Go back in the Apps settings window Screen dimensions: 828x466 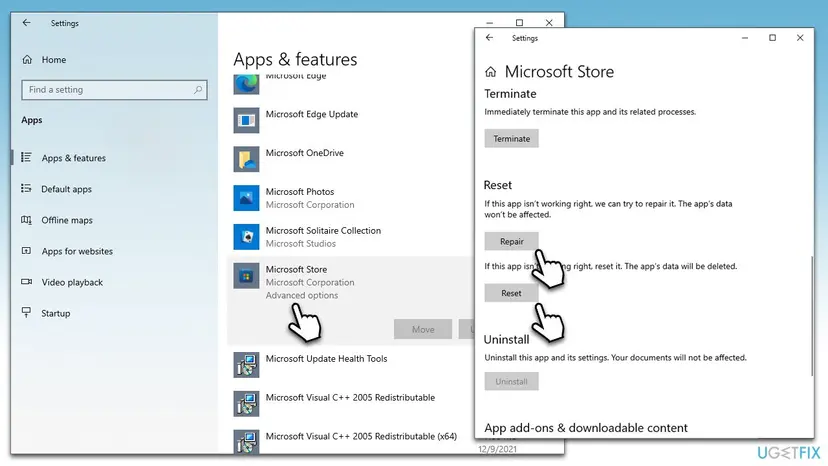(26, 23)
